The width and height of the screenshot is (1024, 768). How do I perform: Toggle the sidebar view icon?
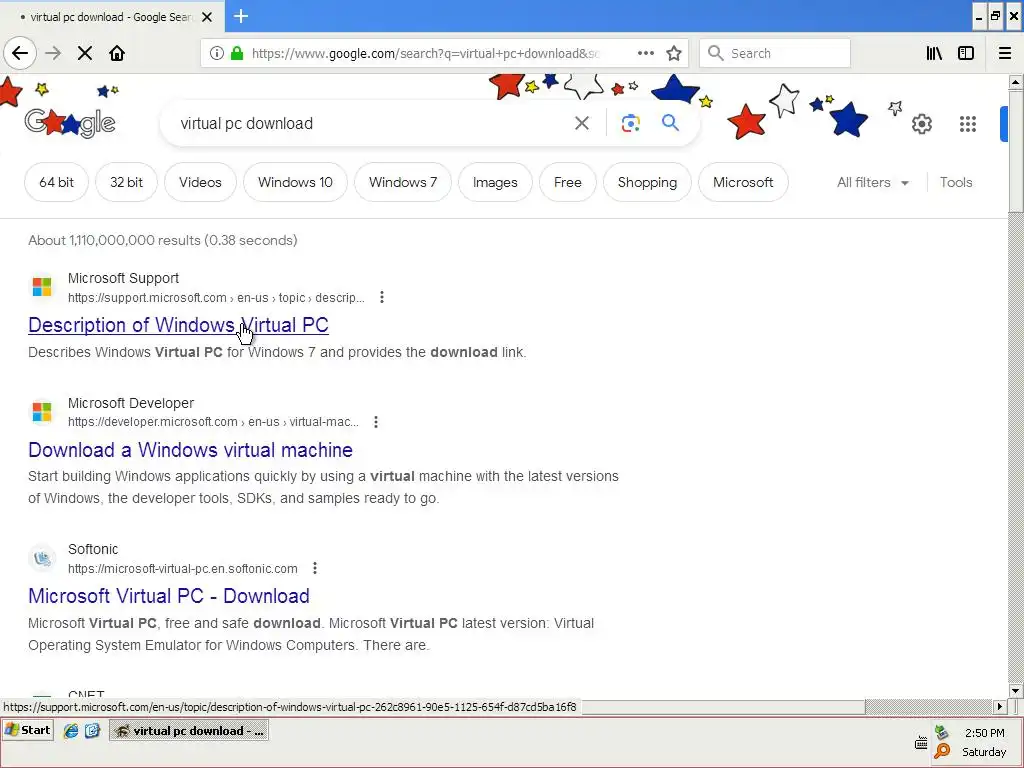pos(966,53)
